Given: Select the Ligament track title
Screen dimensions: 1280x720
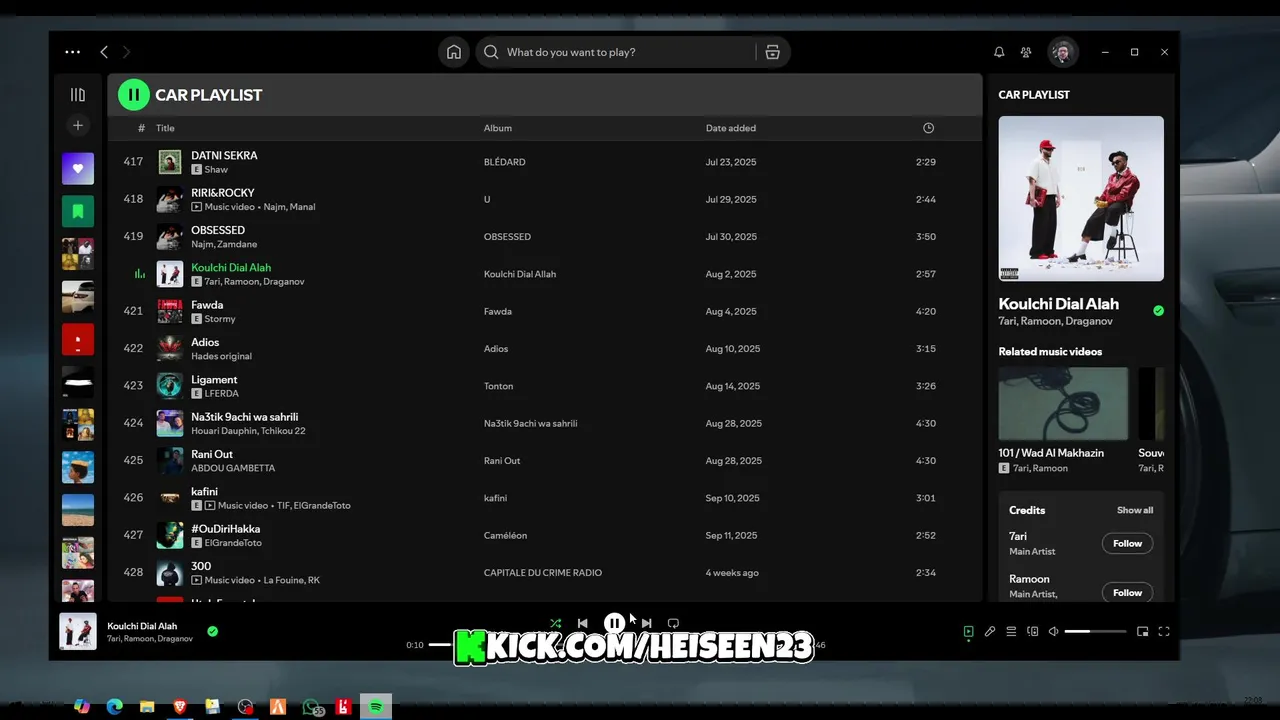Looking at the screenshot, I should 214,380.
